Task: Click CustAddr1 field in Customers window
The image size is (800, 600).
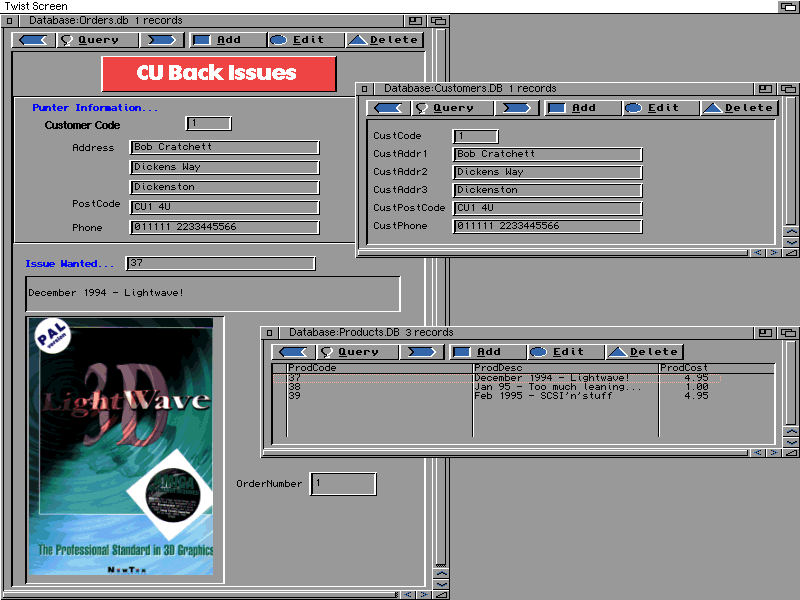Action: pos(547,154)
